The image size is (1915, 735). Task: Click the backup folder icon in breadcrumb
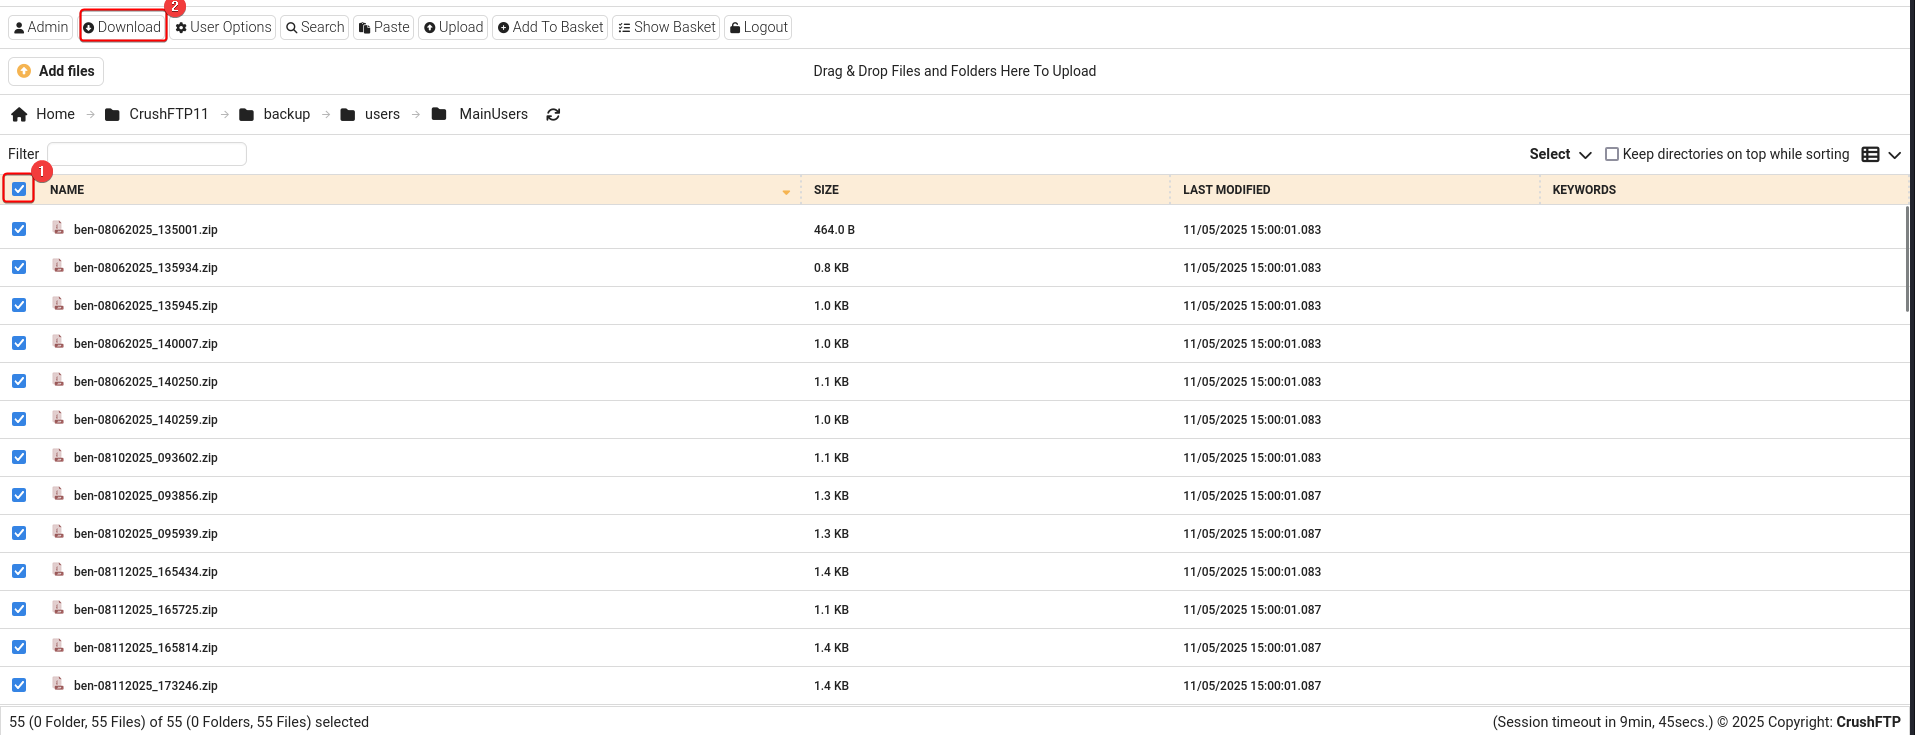pyautogui.click(x=246, y=115)
